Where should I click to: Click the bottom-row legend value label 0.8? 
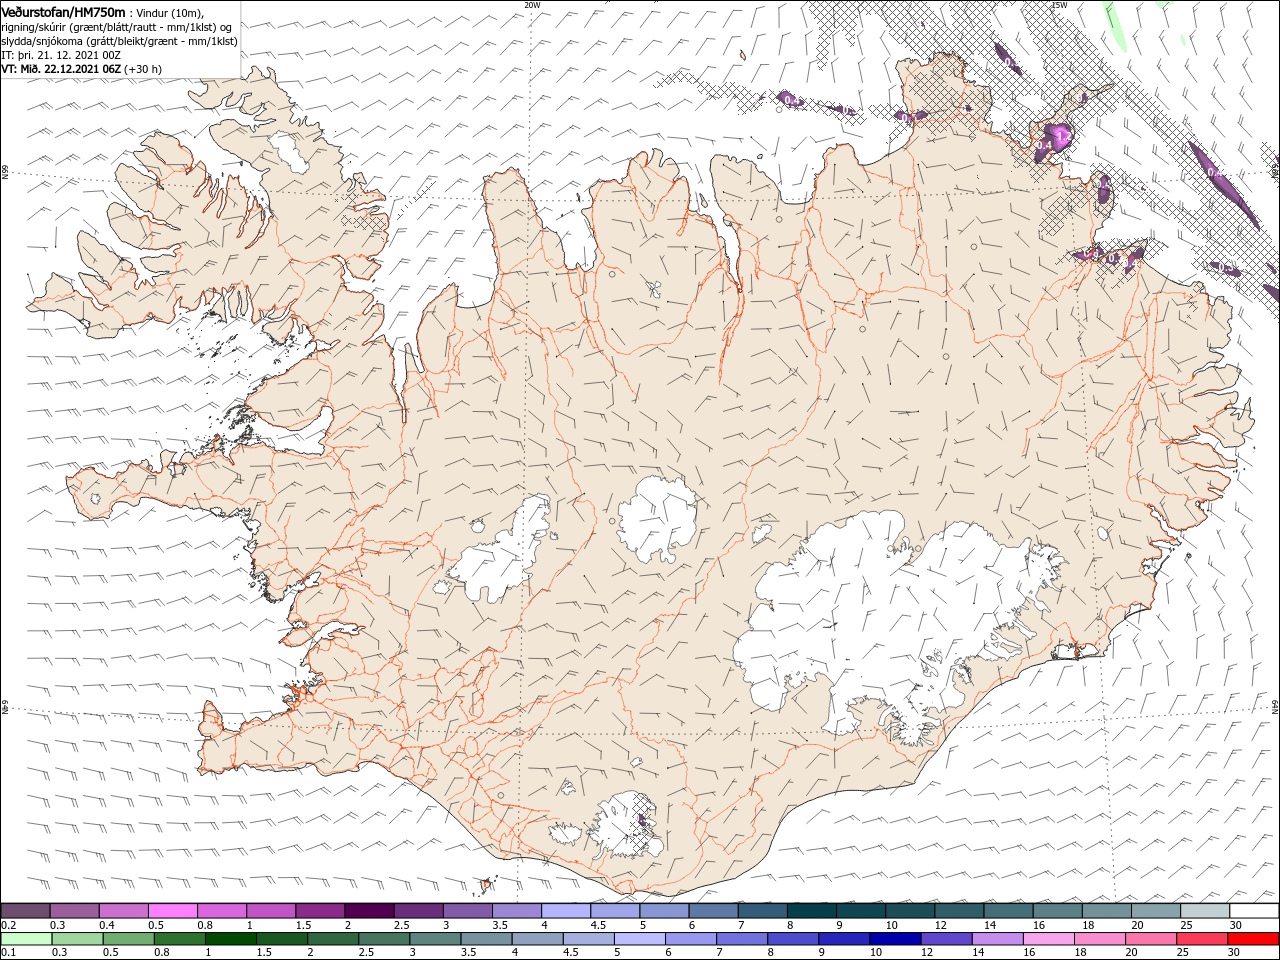tap(162, 953)
